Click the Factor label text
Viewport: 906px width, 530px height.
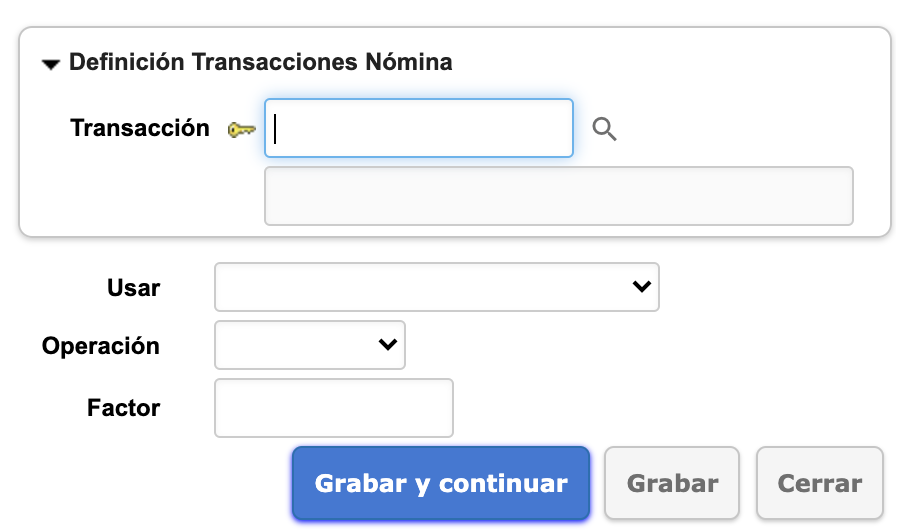[123, 408]
